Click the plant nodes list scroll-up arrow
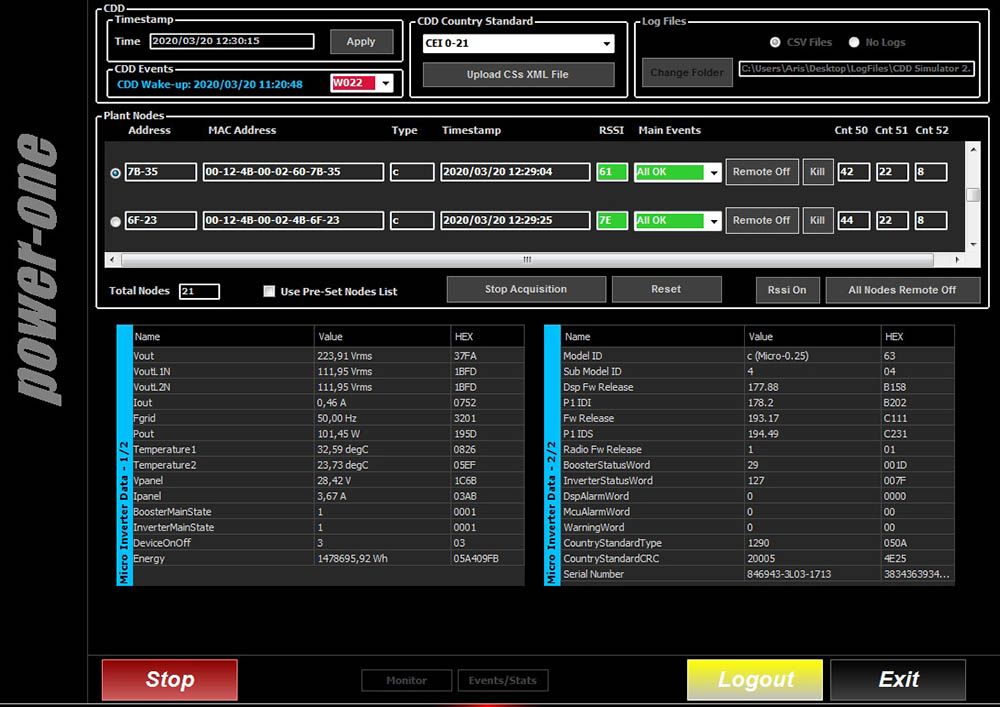Screen dimensions: 1000x707 tap(973, 150)
